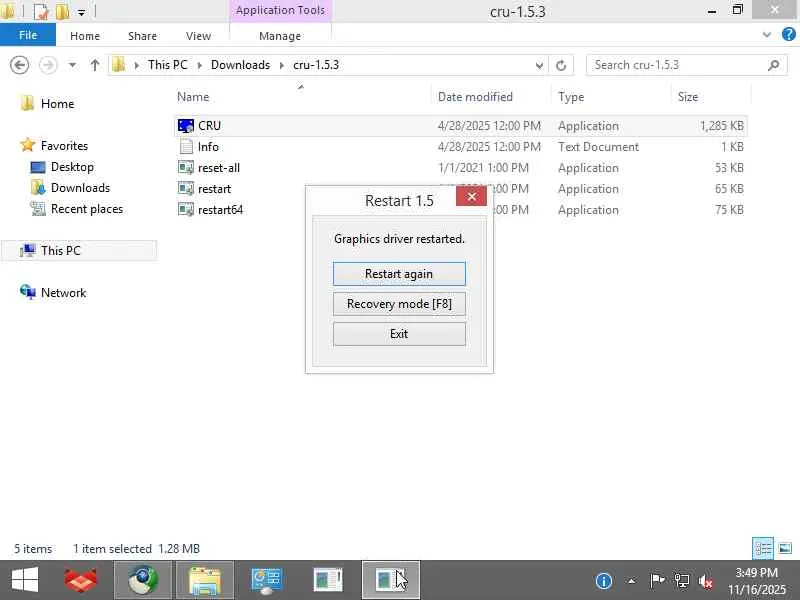
Task: Switch to the Home ribbon tab
Action: pyautogui.click(x=85, y=36)
